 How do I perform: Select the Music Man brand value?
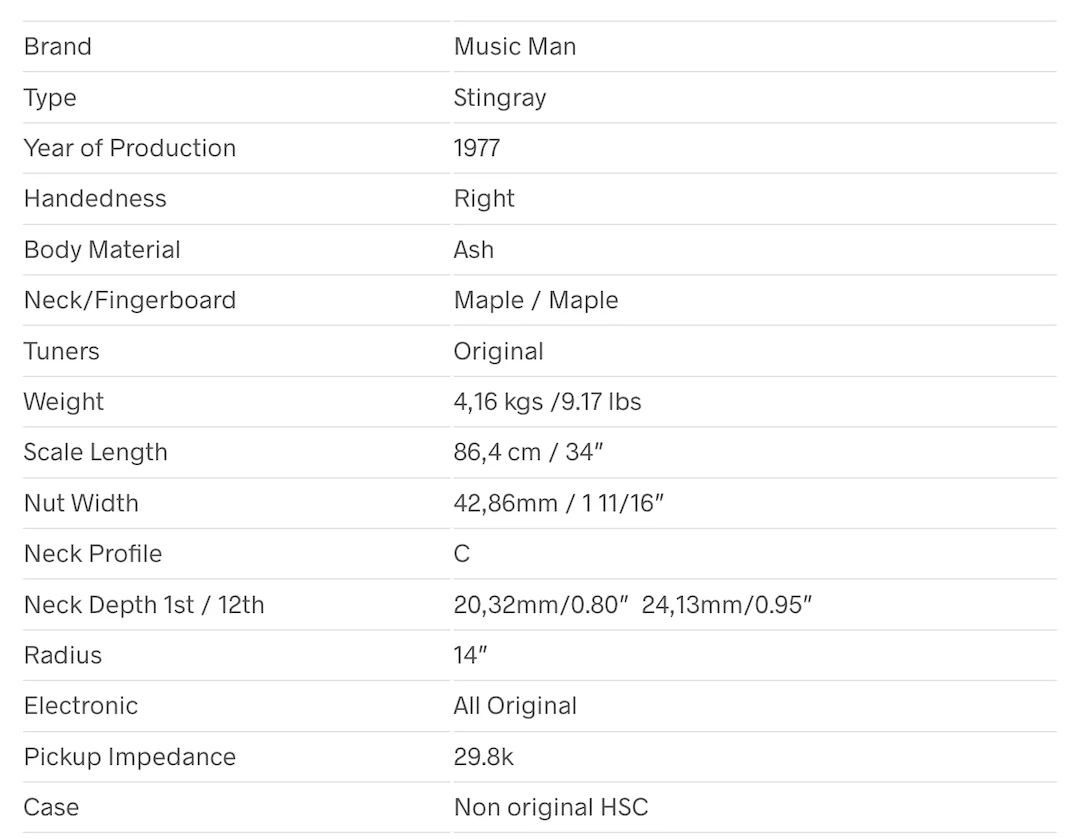[515, 47]
